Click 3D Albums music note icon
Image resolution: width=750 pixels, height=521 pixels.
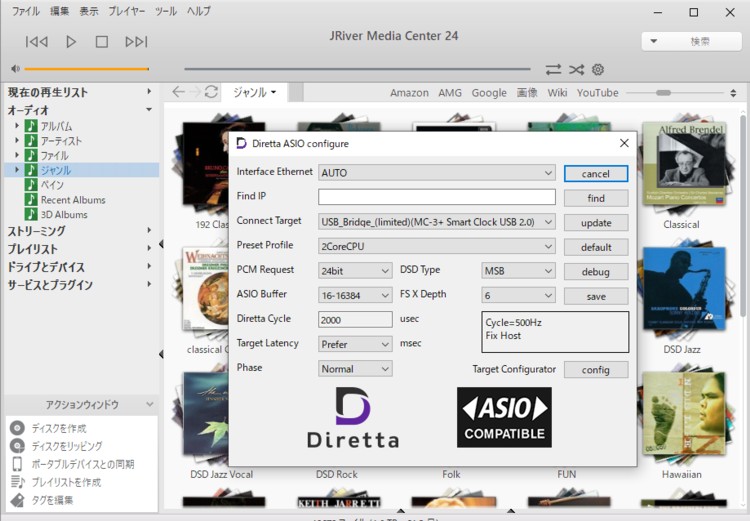click(x=31, y=214)
